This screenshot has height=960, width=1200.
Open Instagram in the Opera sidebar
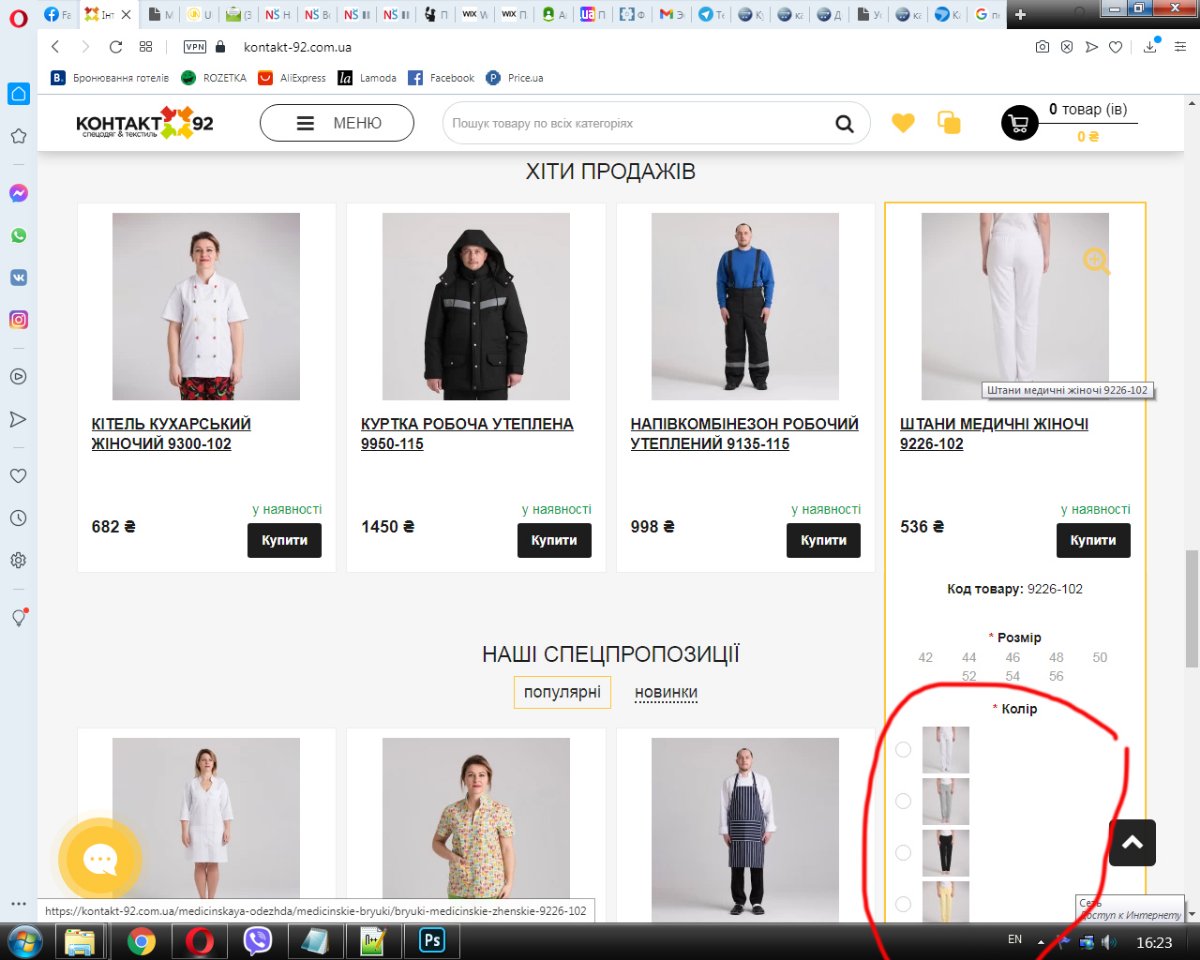[18, 320]
